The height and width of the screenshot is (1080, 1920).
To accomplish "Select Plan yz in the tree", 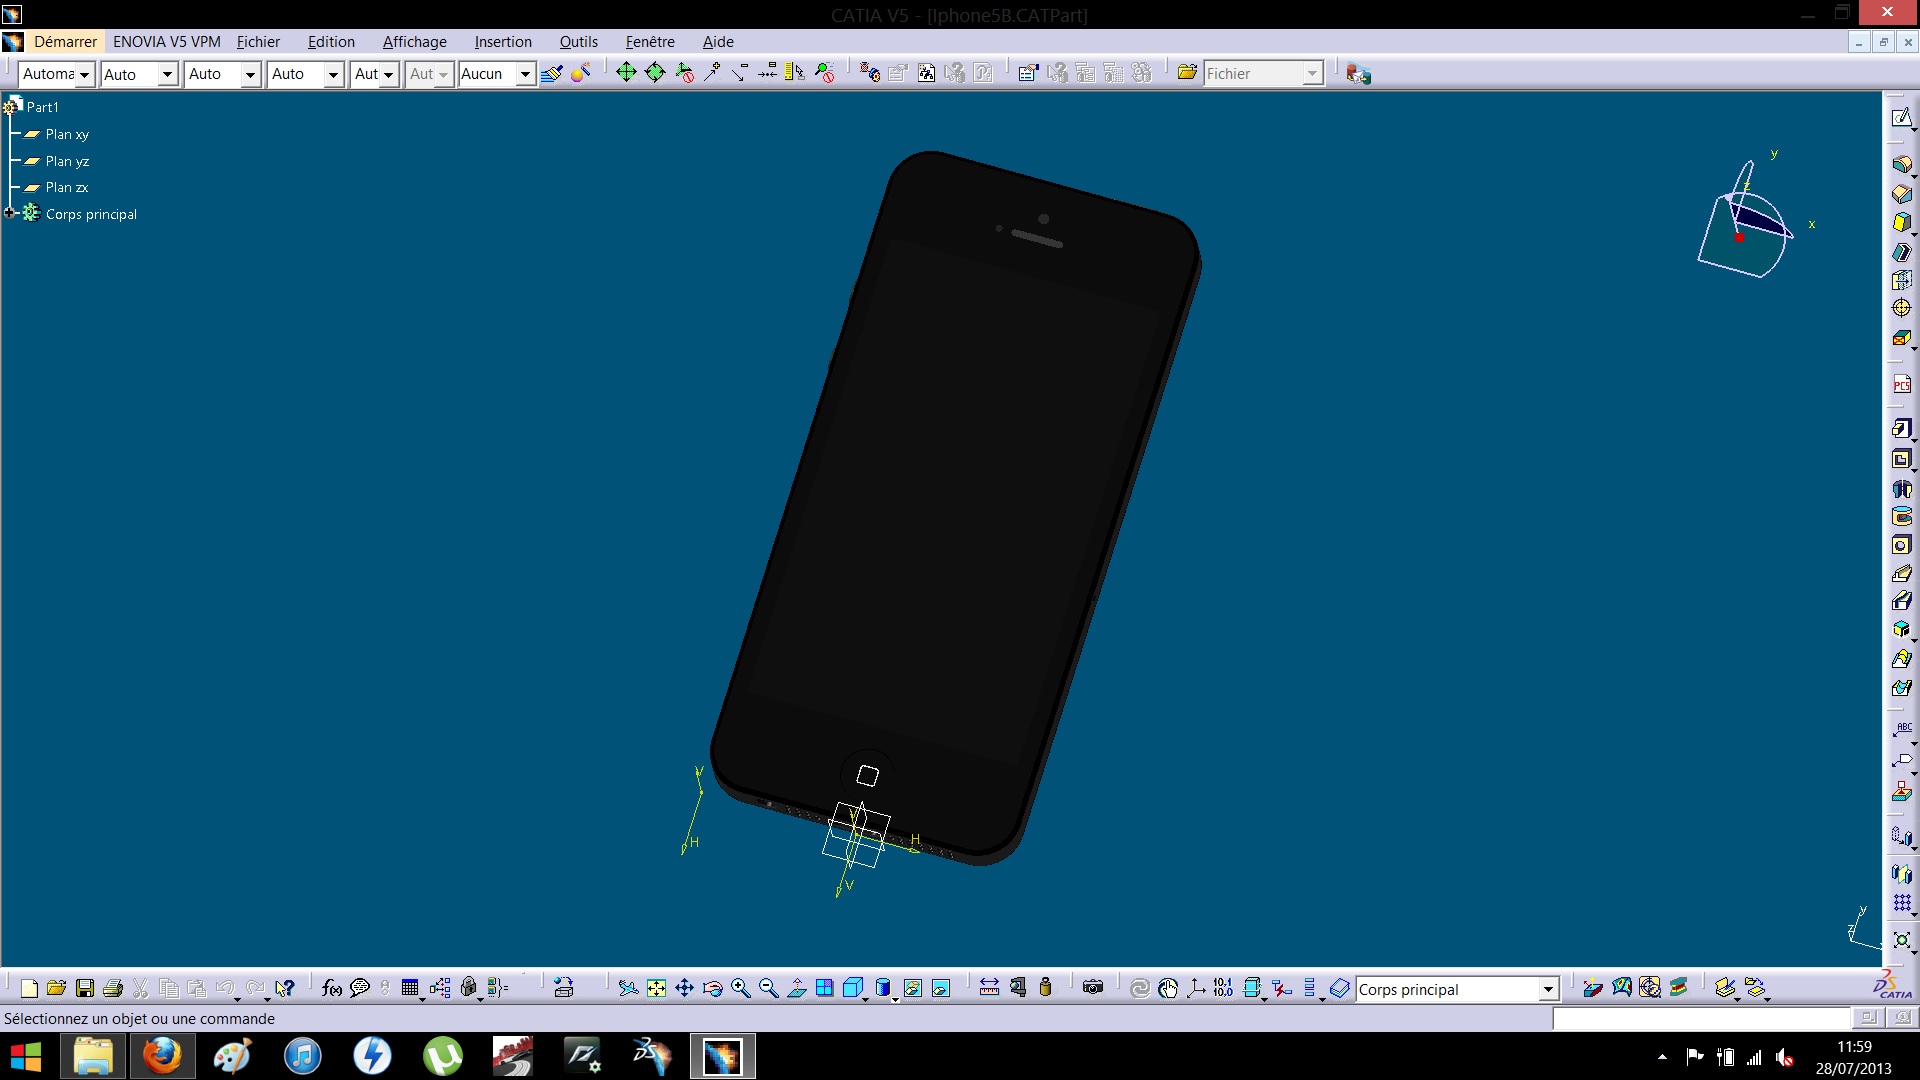I will coord(67,161).
